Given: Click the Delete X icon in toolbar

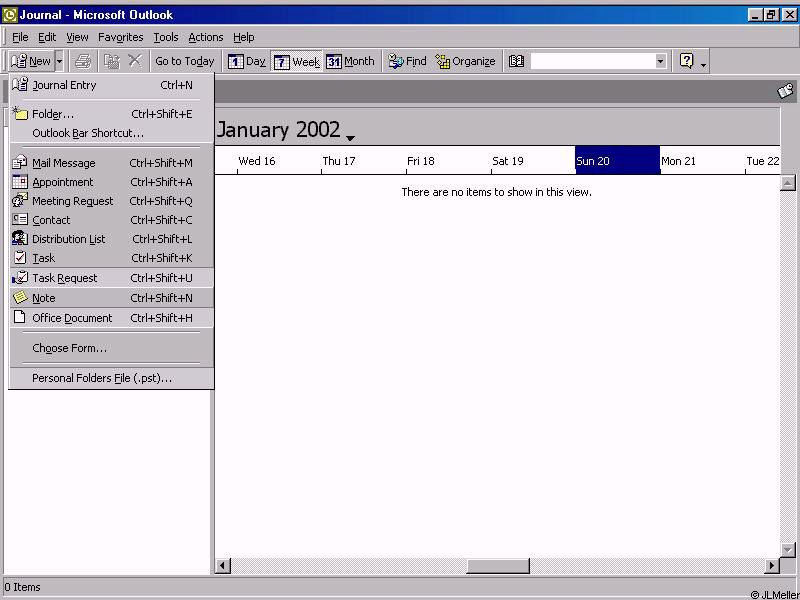Looking at the screenshot, I should pos(135,61).
